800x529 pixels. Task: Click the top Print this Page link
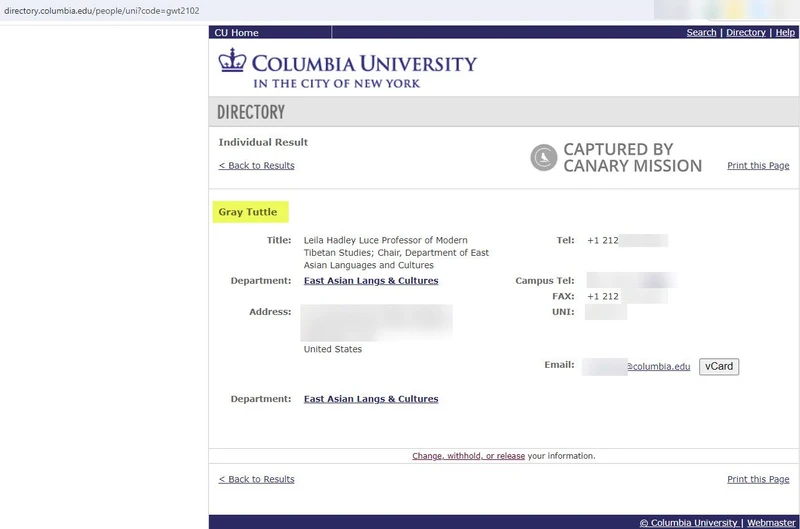point(758,165)
